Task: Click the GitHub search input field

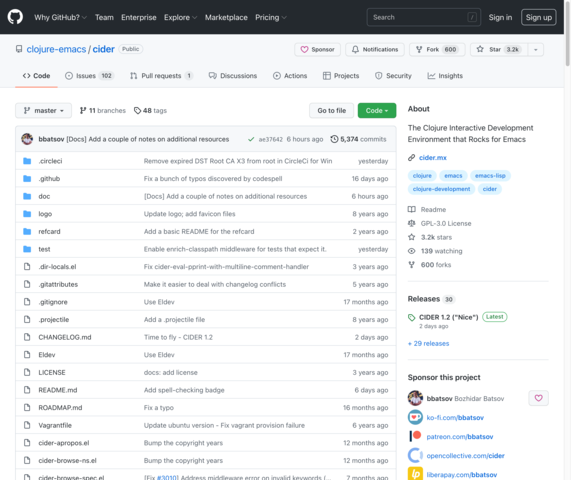Action: 424,17
